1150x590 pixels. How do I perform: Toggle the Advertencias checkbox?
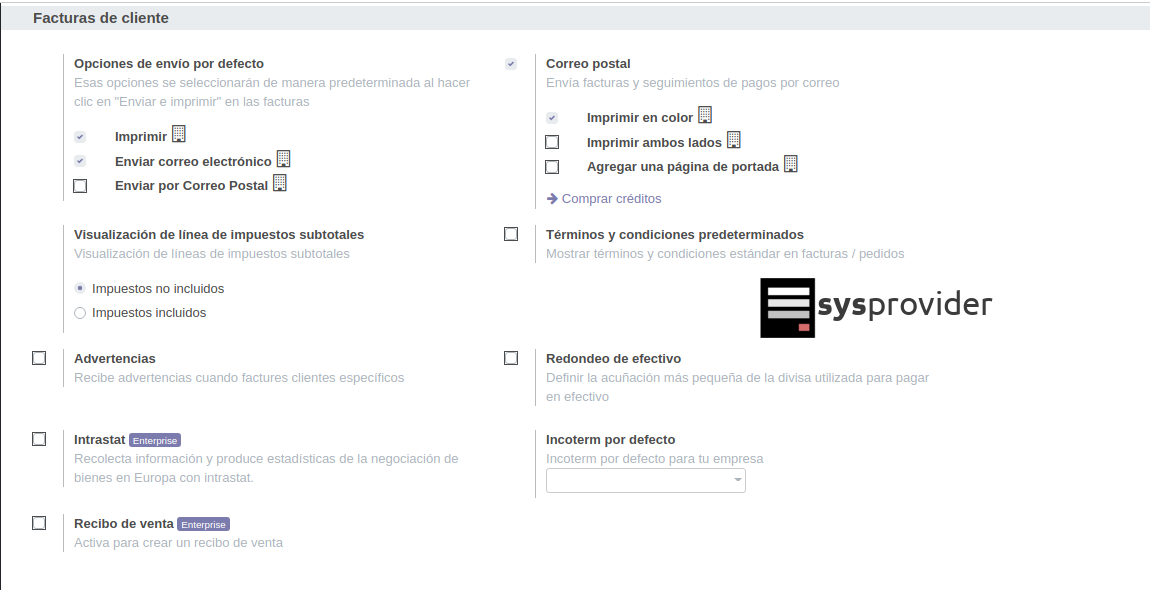click(x=39, y=358)
